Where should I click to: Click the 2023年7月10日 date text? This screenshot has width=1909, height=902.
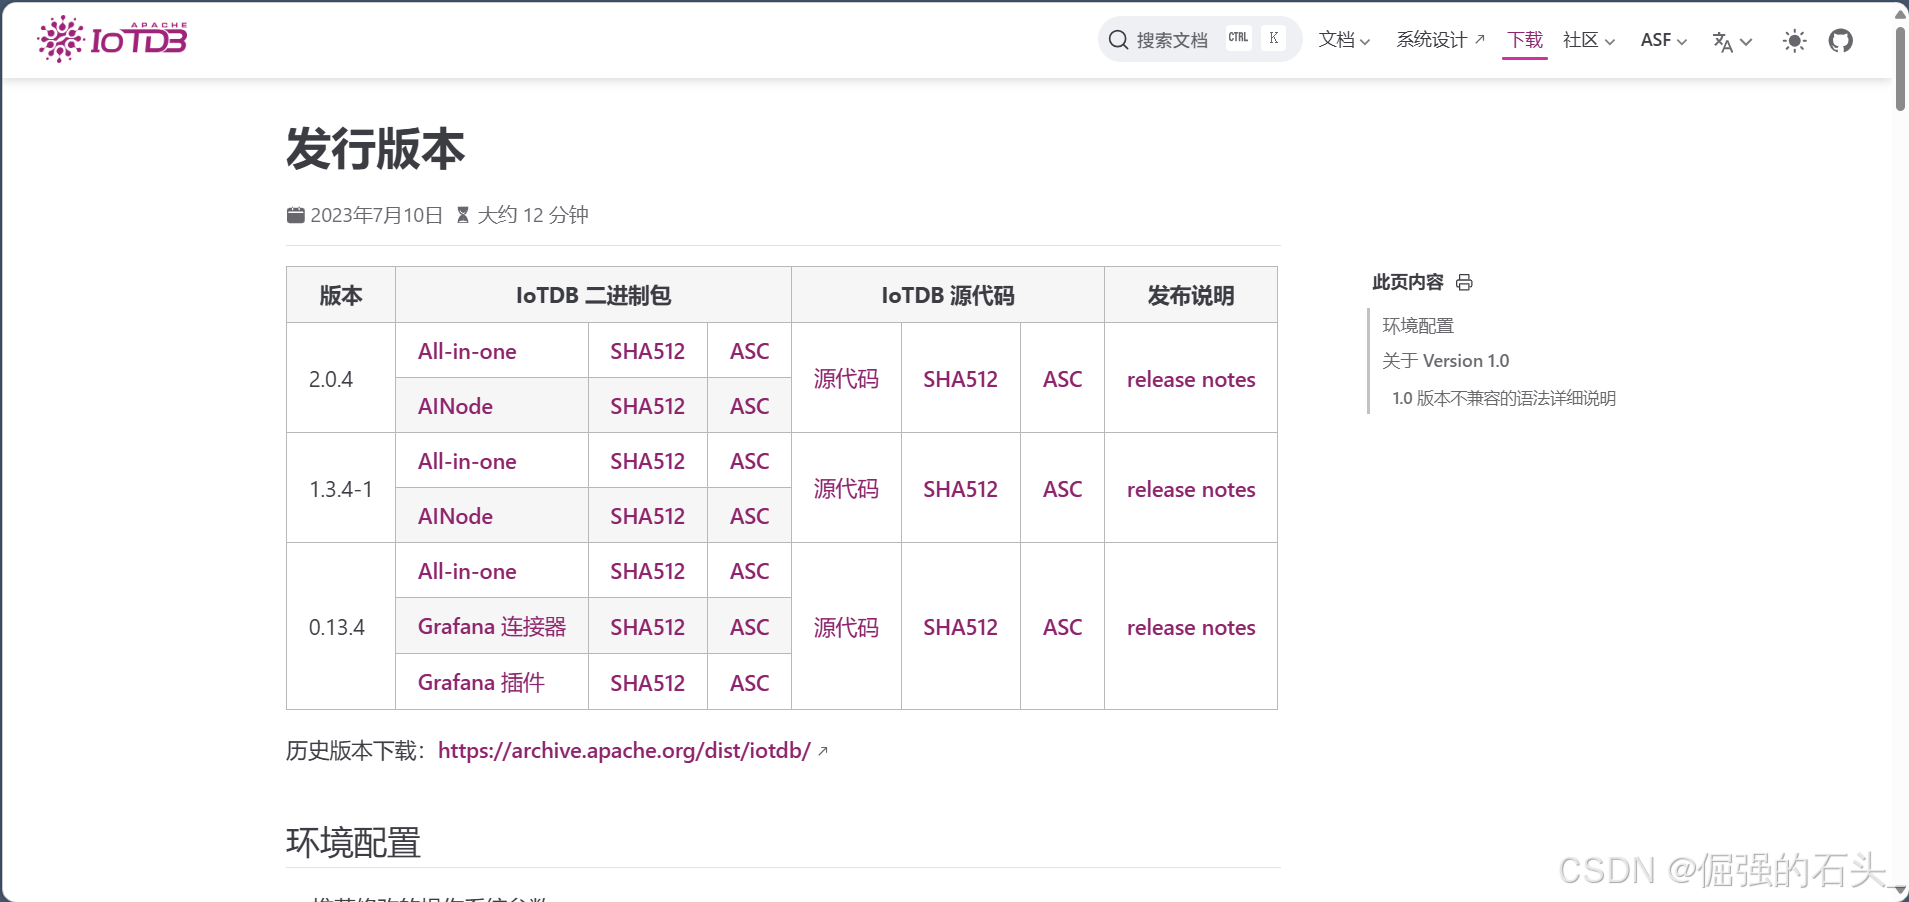[376, 215]
